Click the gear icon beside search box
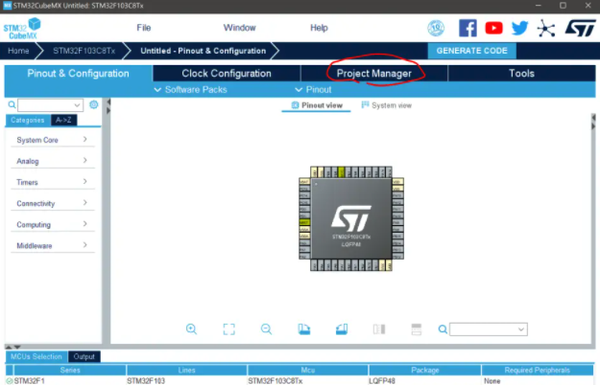Viewport: 600px width, 385px height. tap(94, 104)
